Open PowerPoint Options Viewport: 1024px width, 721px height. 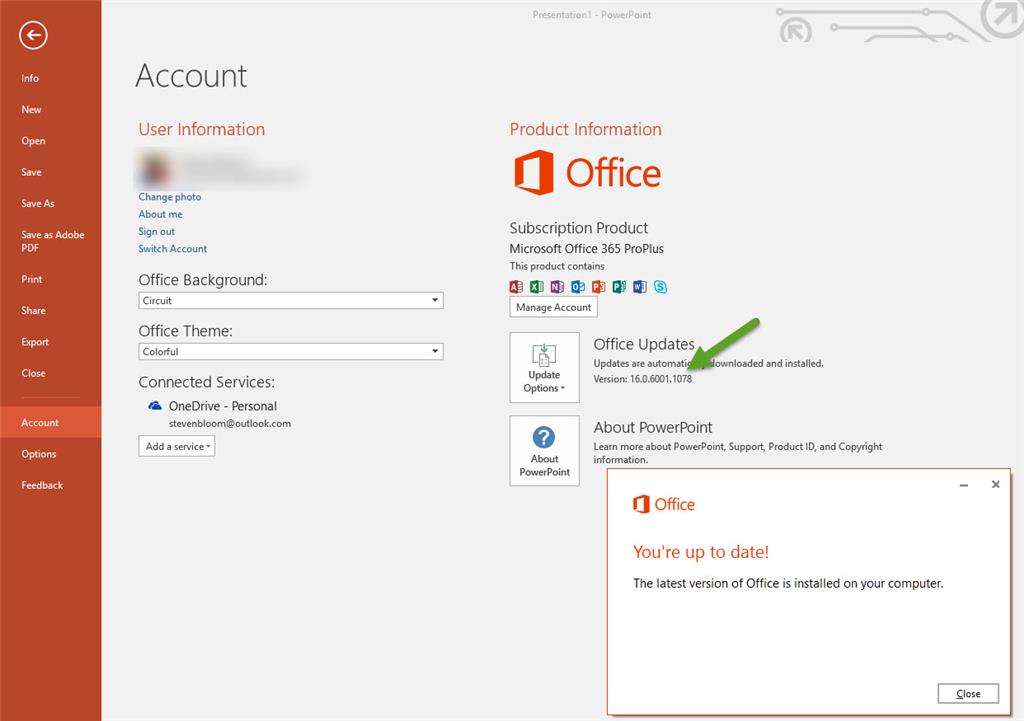[x=39, y=454]
